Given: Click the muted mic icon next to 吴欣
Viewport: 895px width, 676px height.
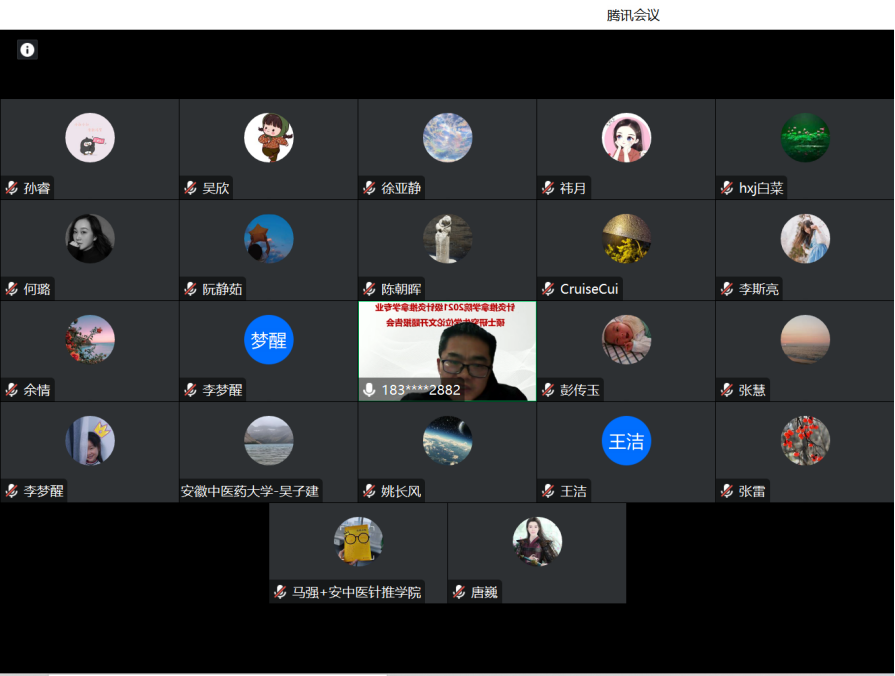Looking at the screenshot, I should (x=190, y=188).
